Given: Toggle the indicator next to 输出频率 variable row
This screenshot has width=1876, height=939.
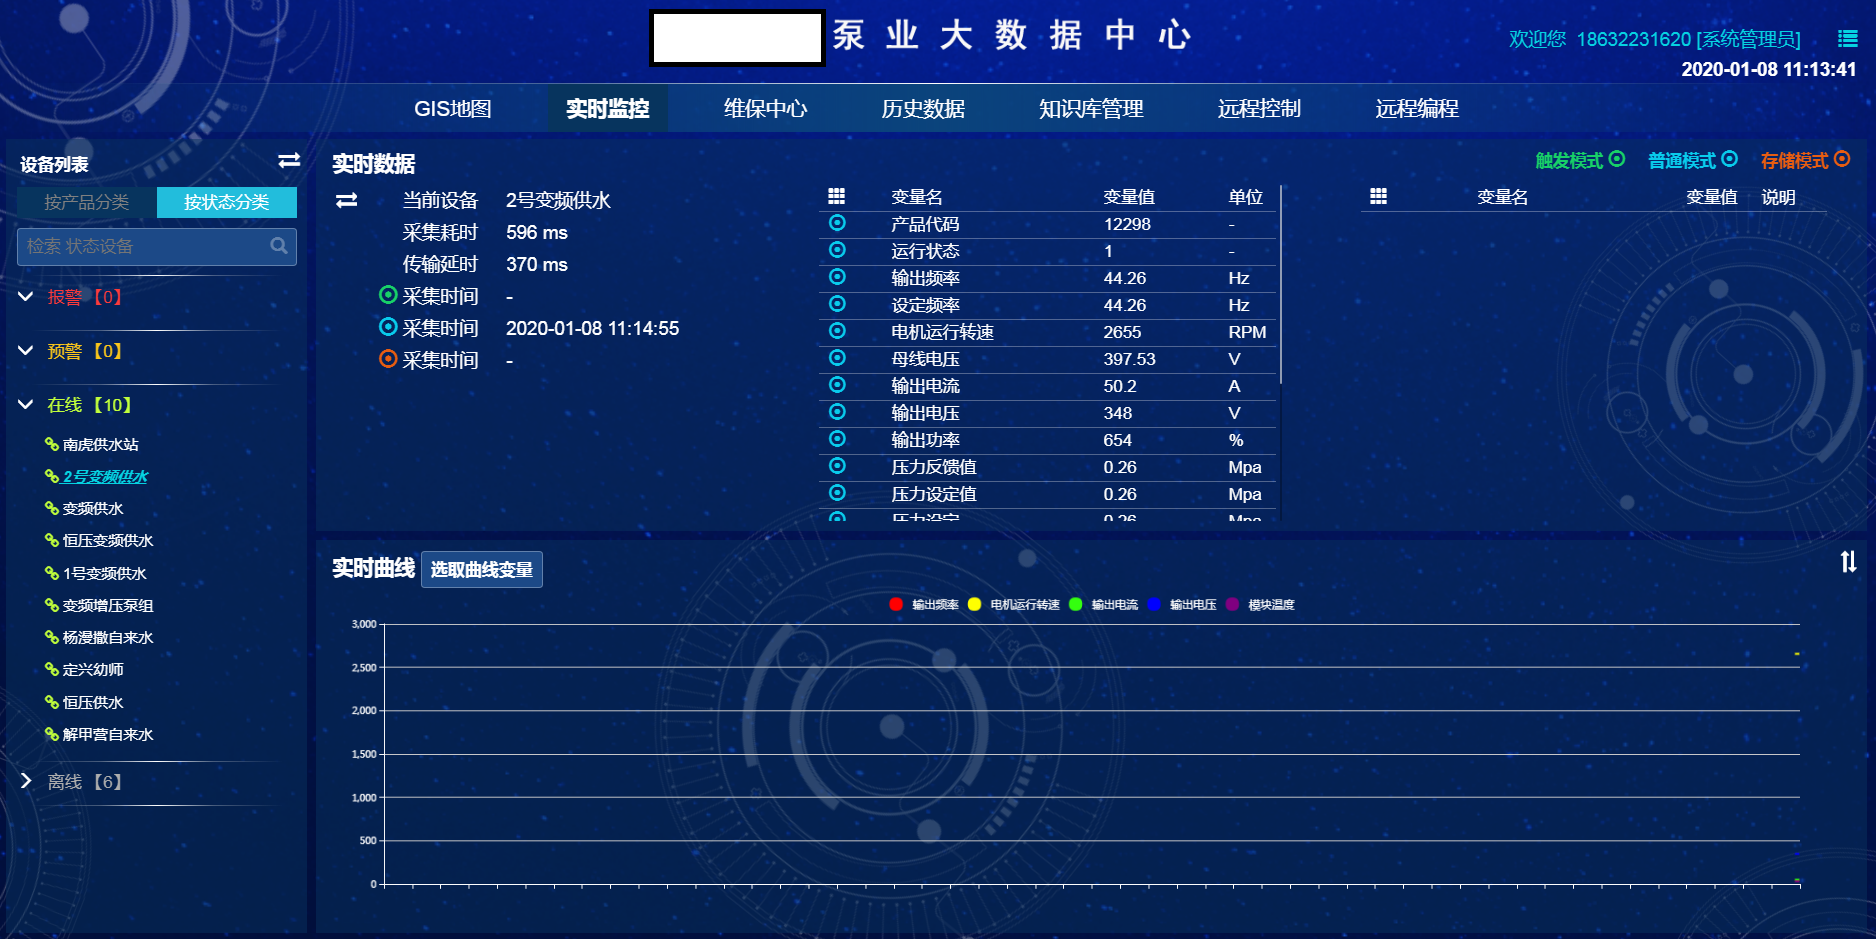Looking at the screenshot, I should coord(837,278).
